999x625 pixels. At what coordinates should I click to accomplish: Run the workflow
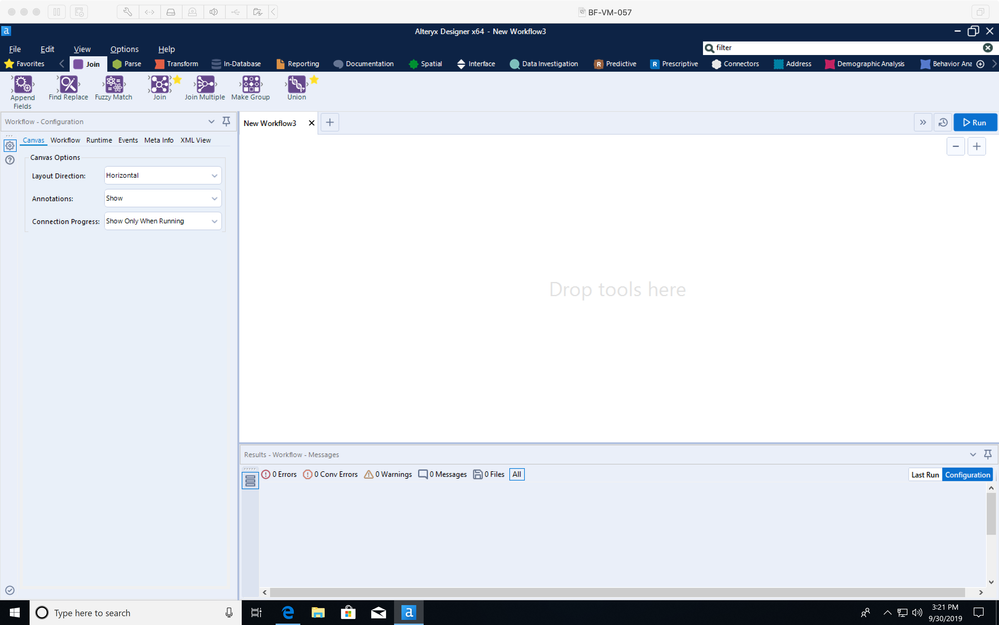click(975, 122)
